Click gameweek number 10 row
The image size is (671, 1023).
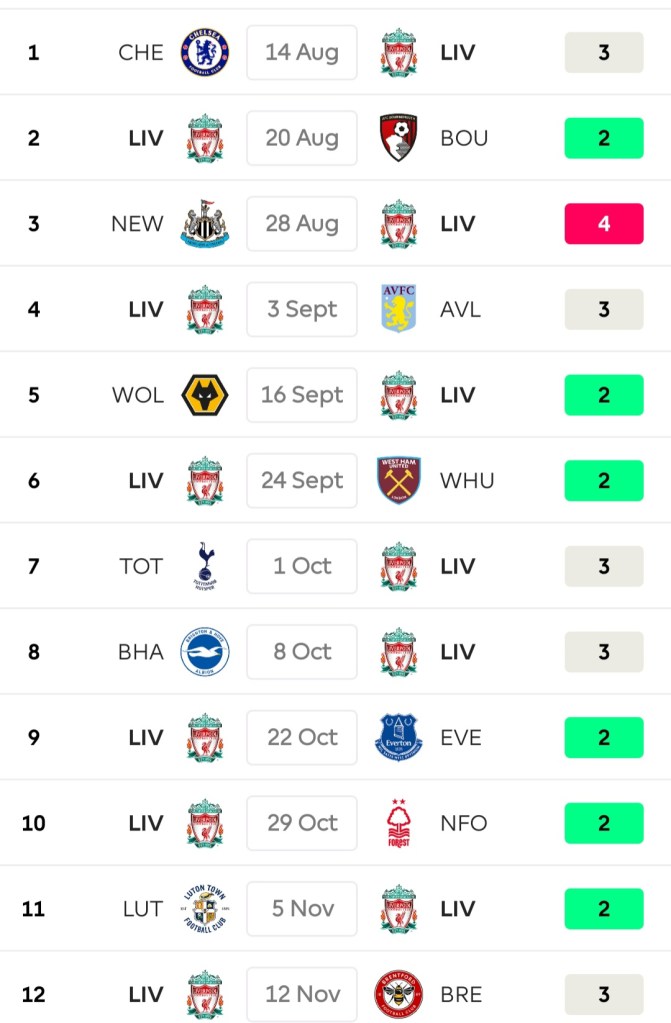point(33,823)
